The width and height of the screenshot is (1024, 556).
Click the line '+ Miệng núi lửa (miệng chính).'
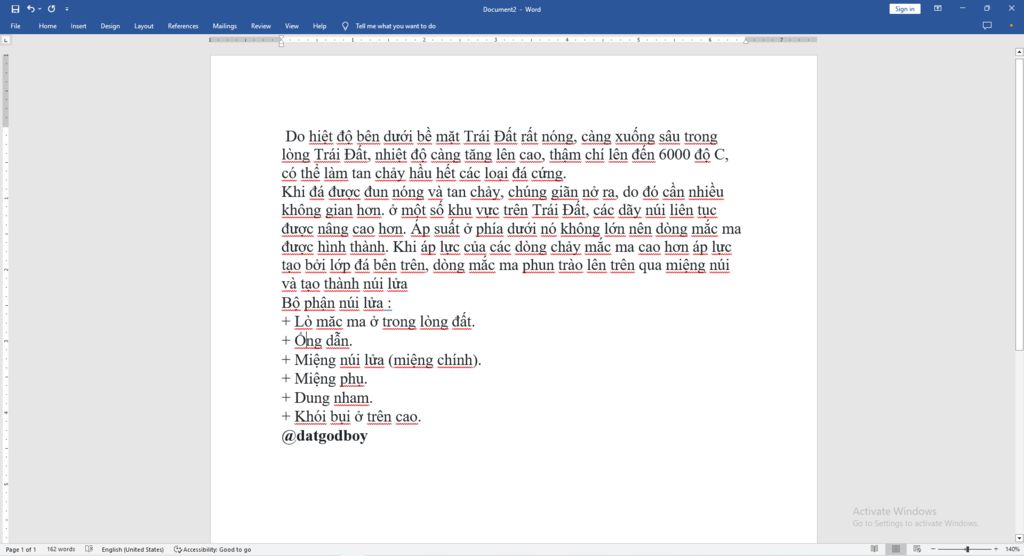click(381, 360)
